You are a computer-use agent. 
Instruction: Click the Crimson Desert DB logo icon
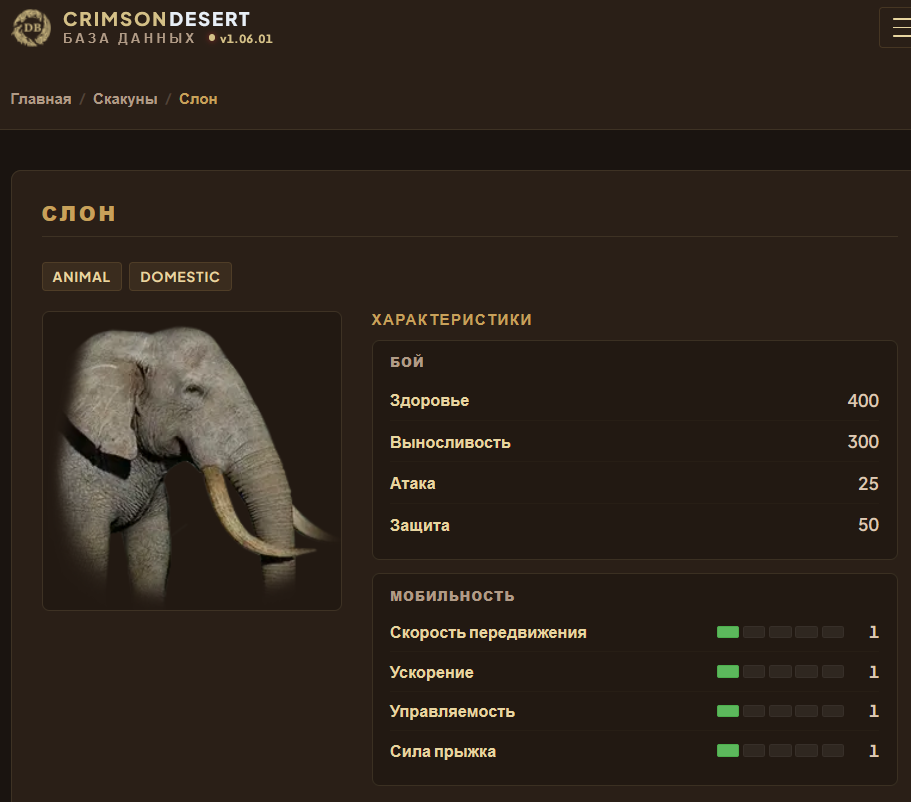pos(31,27)
